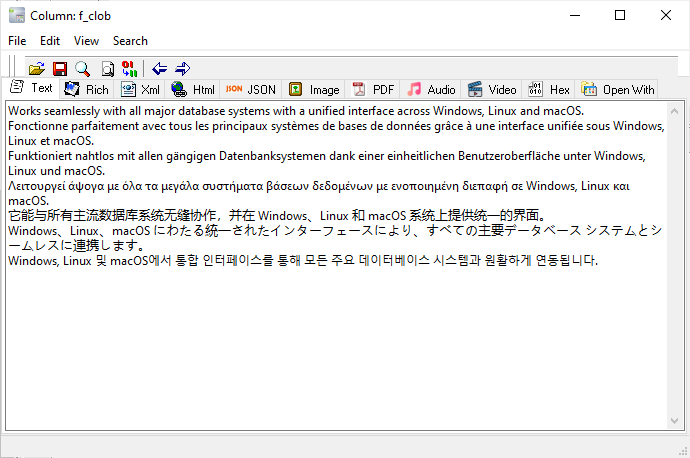690x458 pixels.
Task: Select the Open With tab
Action: (x=618, y=90)
